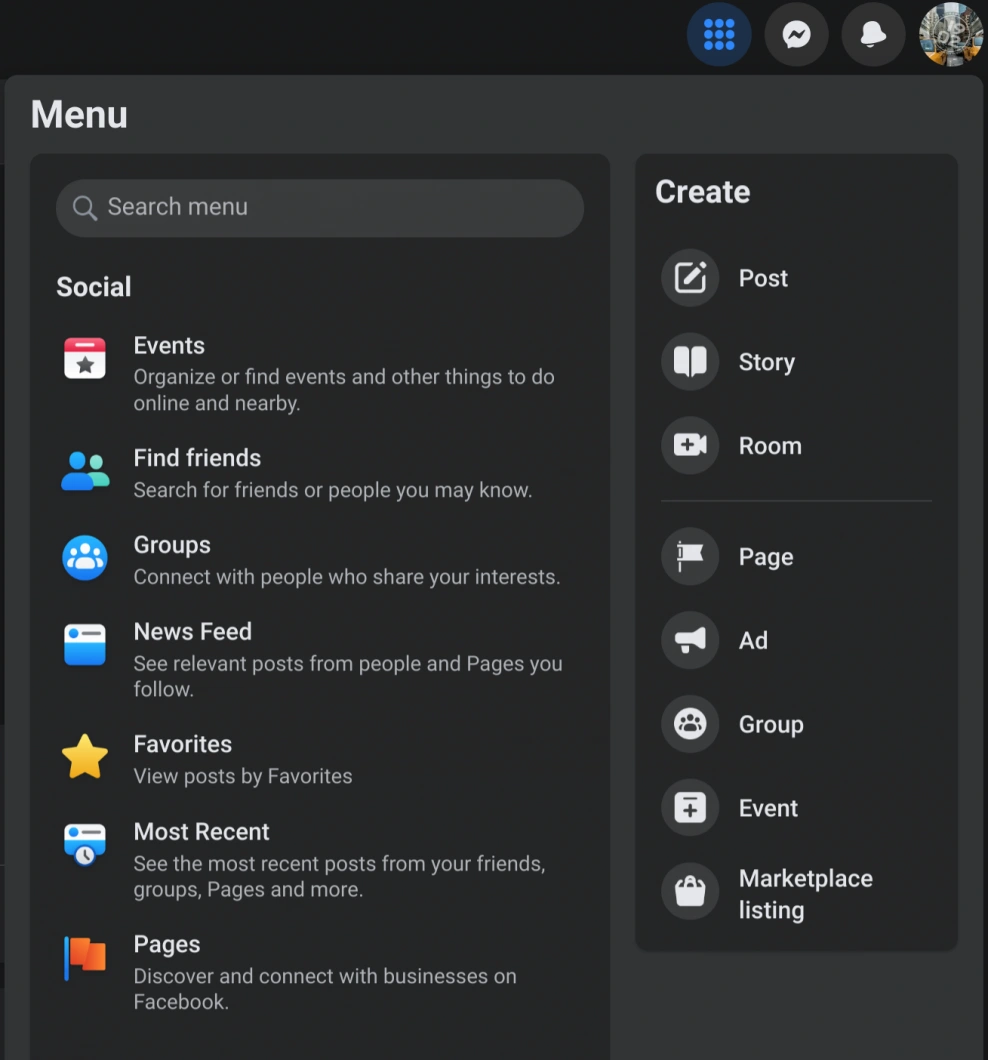988x1060 pixels.
Task: Select the create Page flag icon
Action: click(689, 557)
